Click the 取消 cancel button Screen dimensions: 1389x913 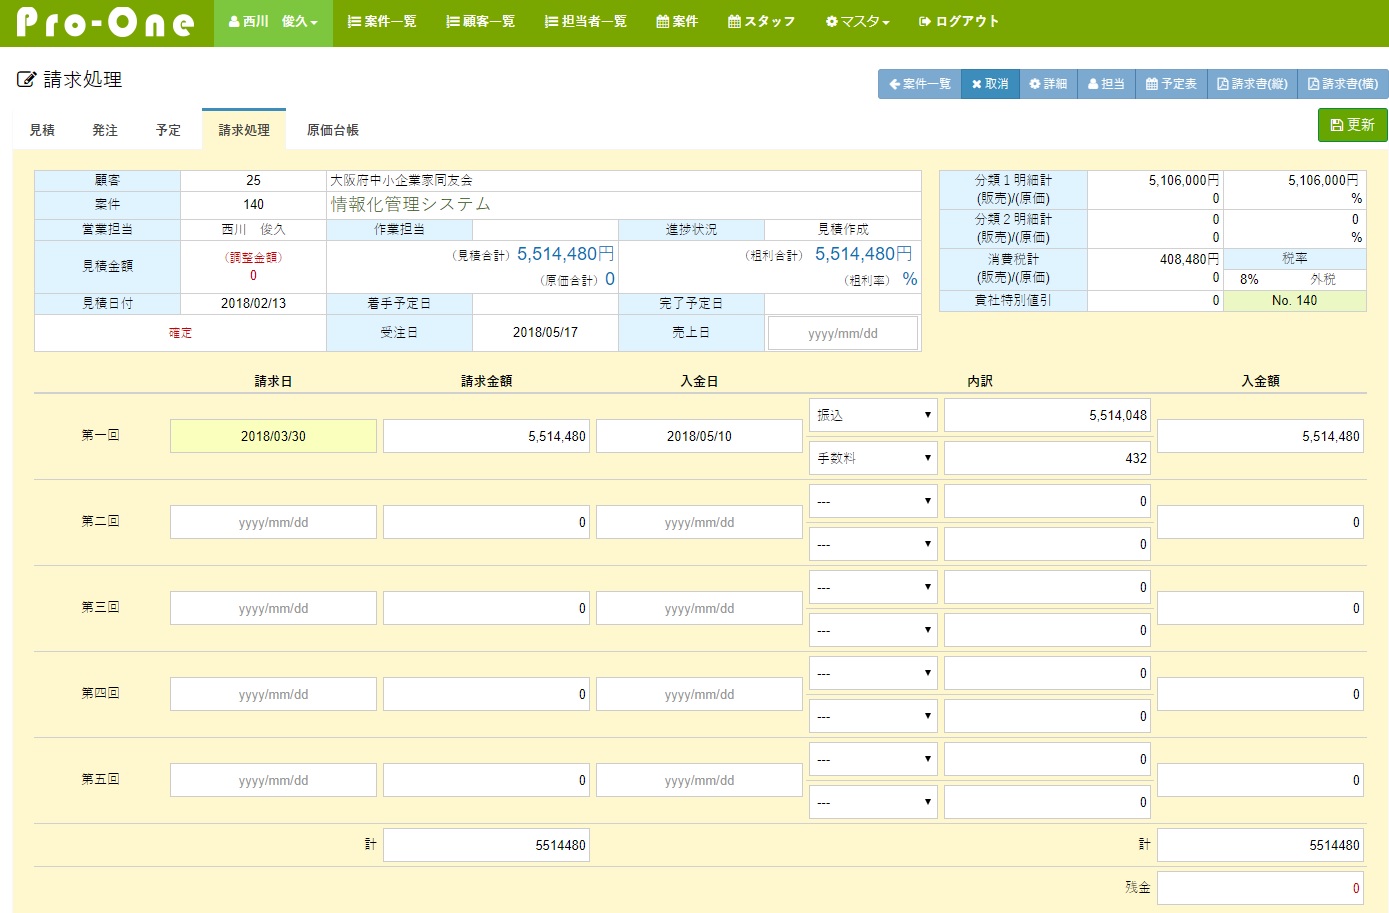click(990, 84)
